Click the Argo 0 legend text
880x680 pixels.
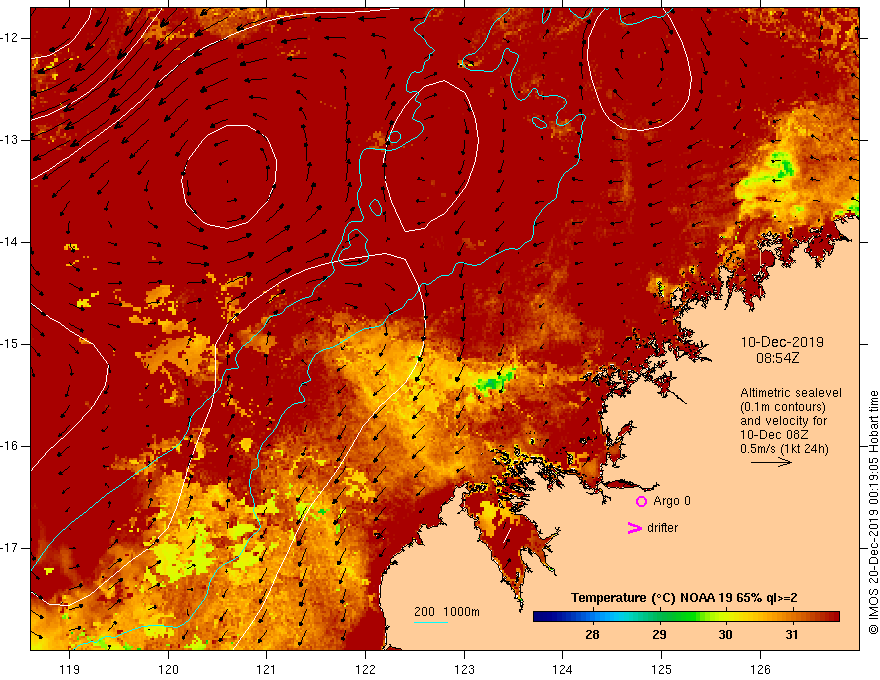[x=672, y=501]
